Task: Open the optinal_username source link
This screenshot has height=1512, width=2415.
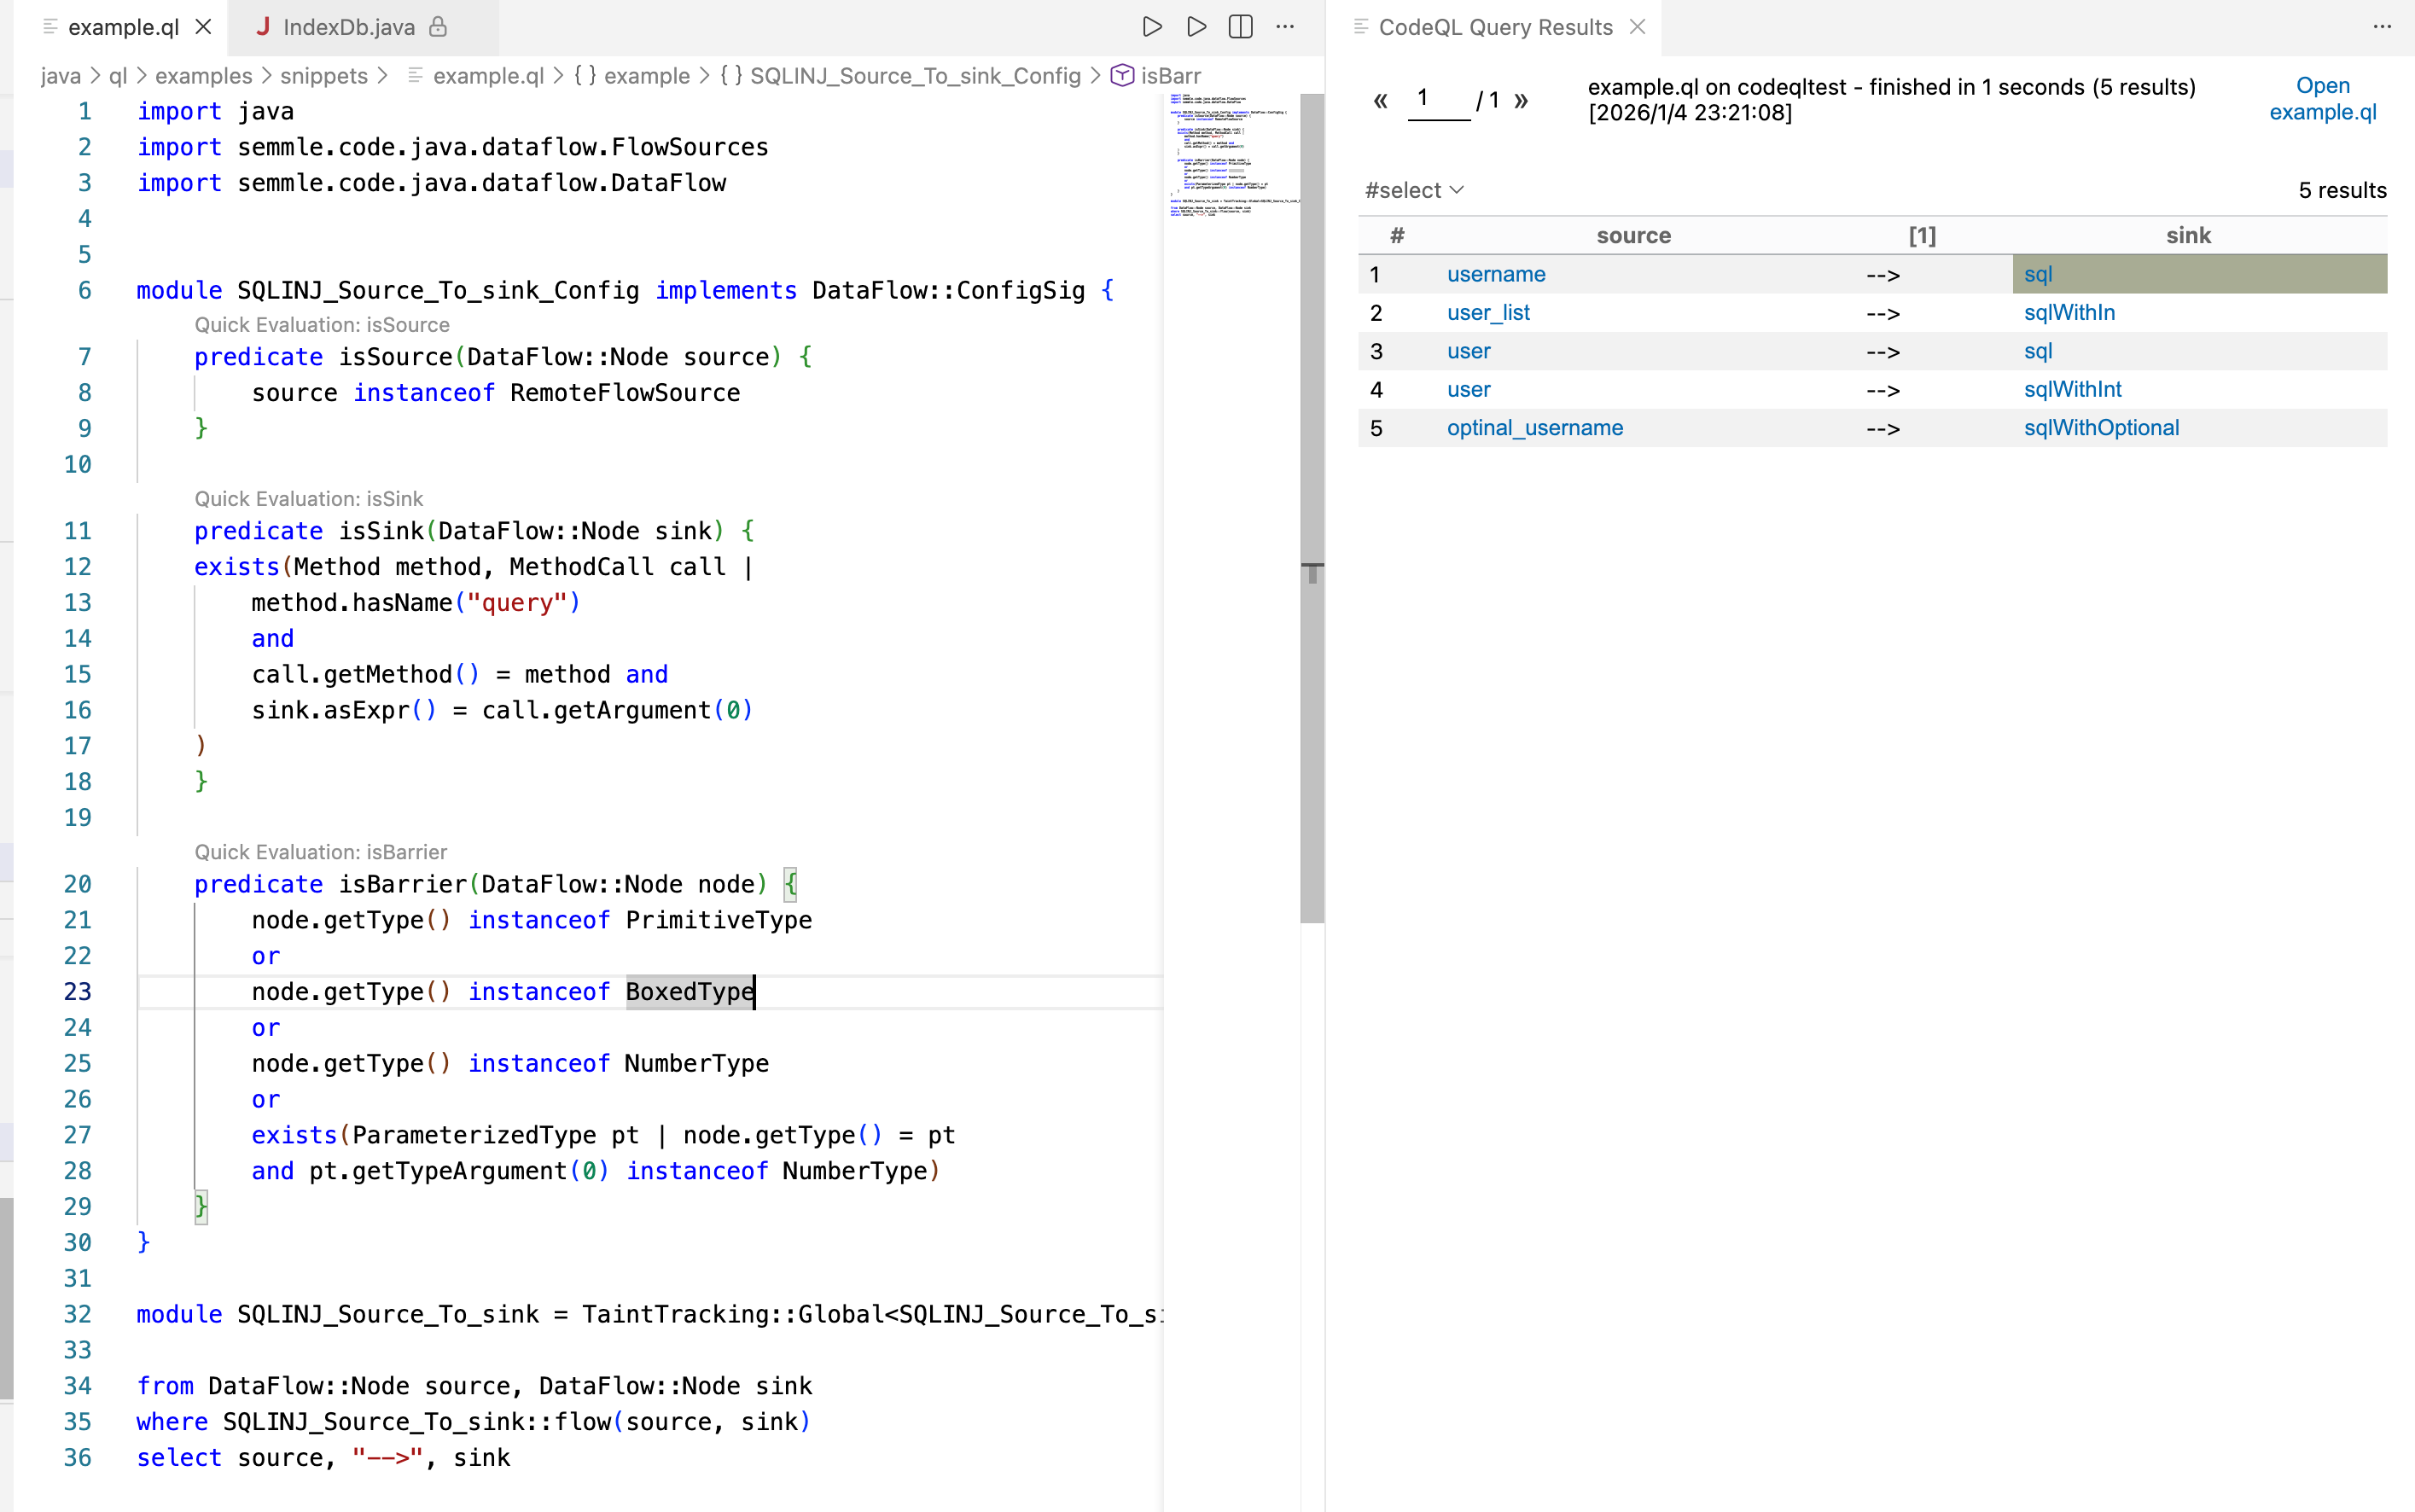Action: [1534, 428]
